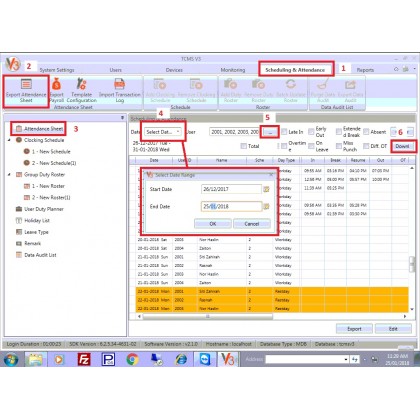Open FileZilla from the taskbar

[x=84, y=359]
